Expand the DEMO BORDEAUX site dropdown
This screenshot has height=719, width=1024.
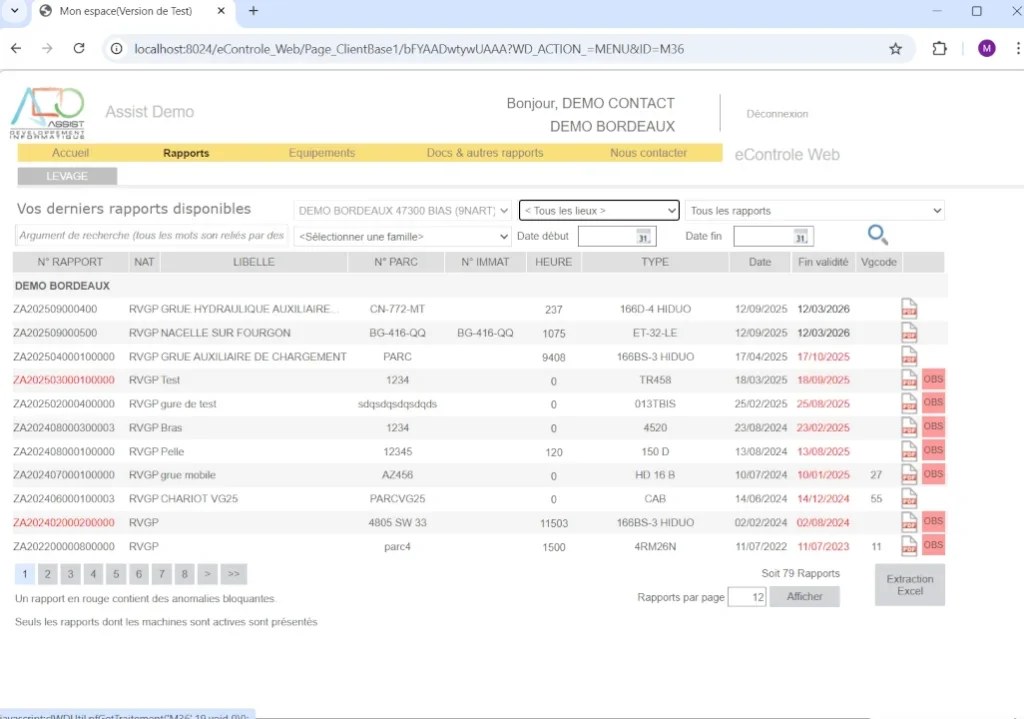(403, 211)
